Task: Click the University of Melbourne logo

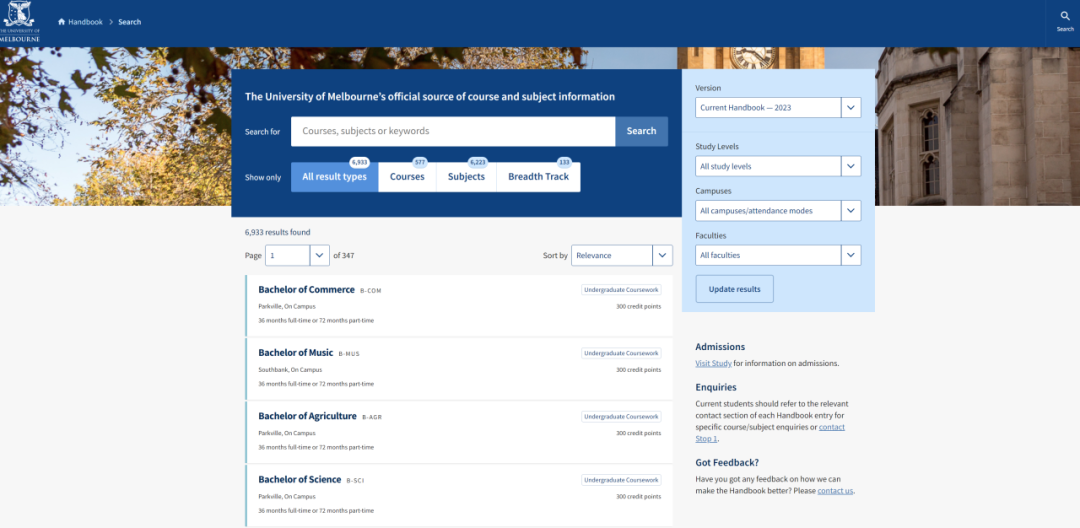Action: (20, 22)
